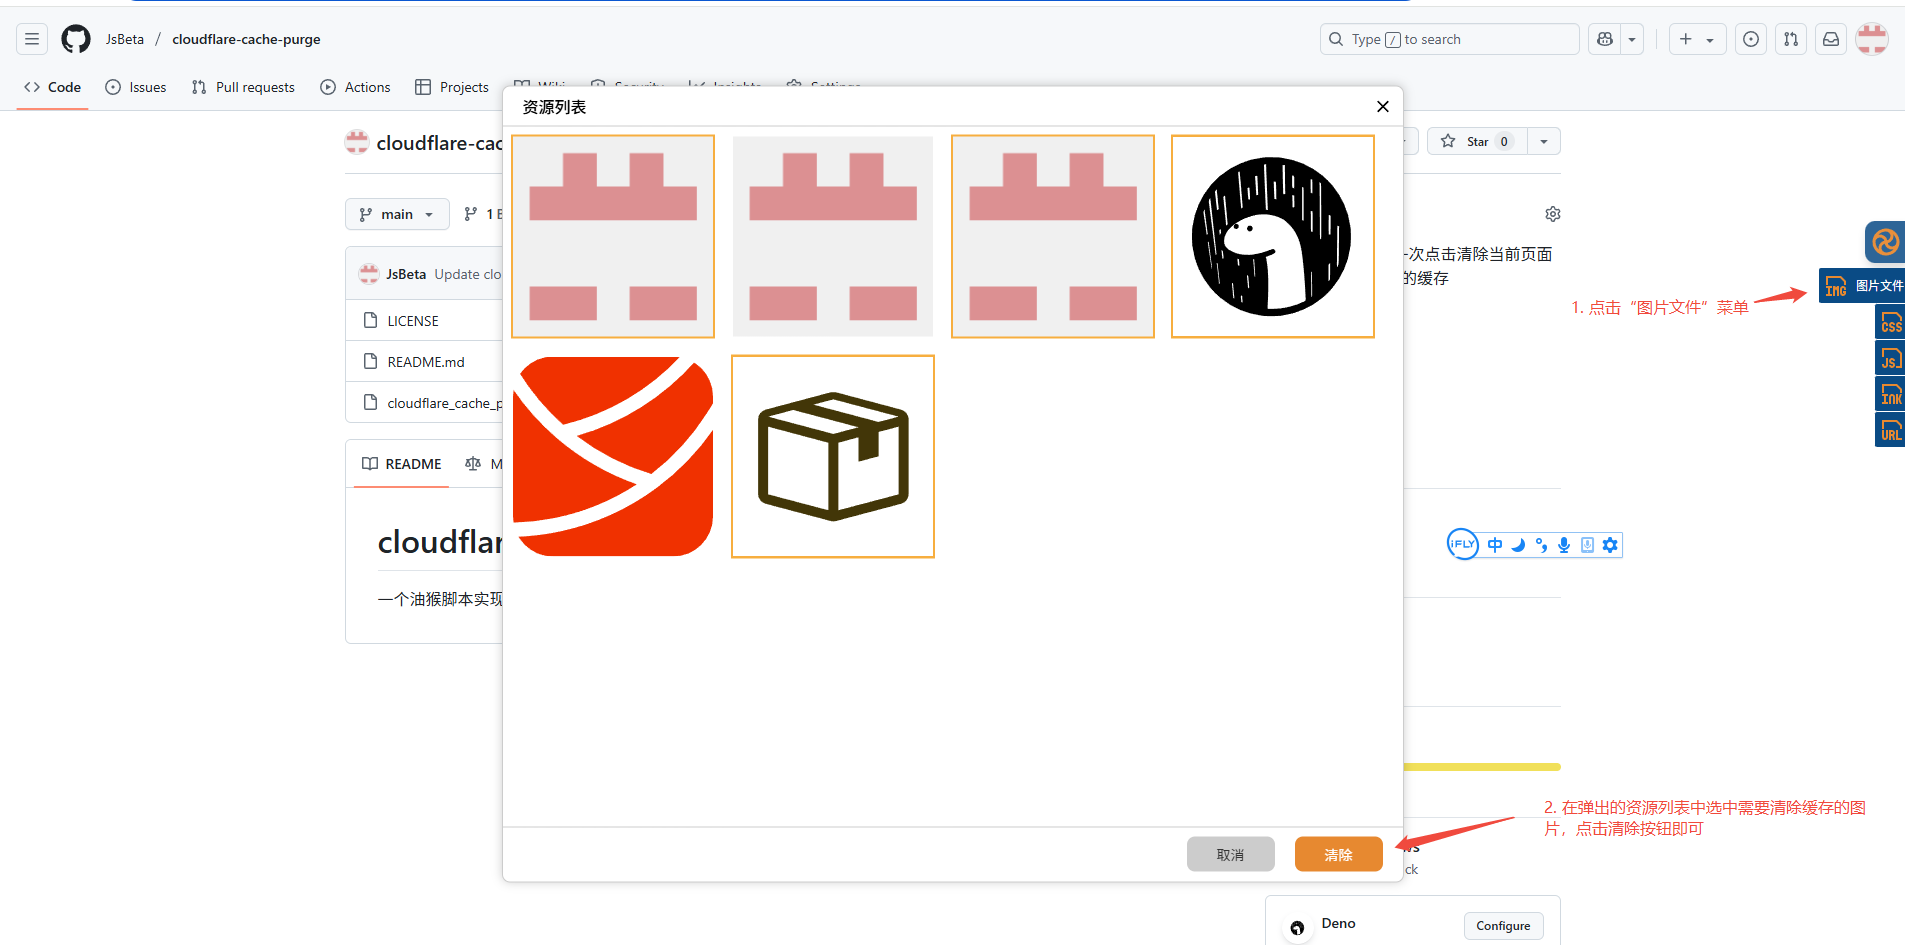Click the 取消 cancel button

click(1231, 854)
